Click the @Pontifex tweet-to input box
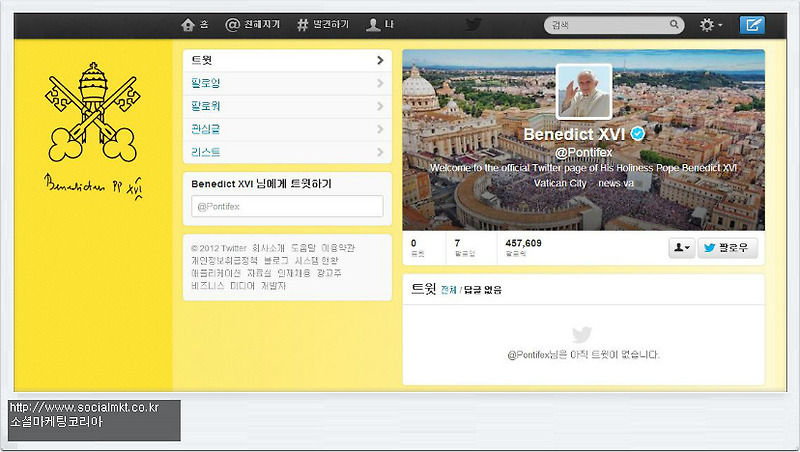Viewport: 800px width, 452px height. pyautogui.click(x=287, y=206)
